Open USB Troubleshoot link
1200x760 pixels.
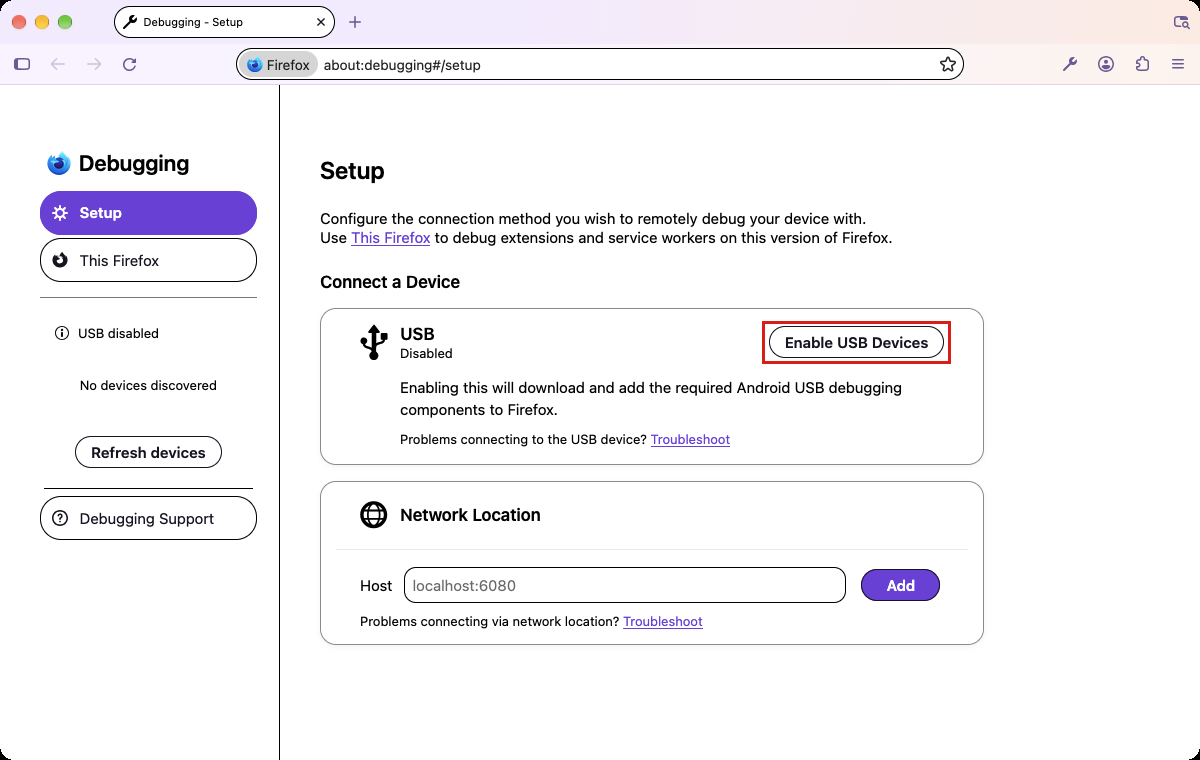click(690, 439)
